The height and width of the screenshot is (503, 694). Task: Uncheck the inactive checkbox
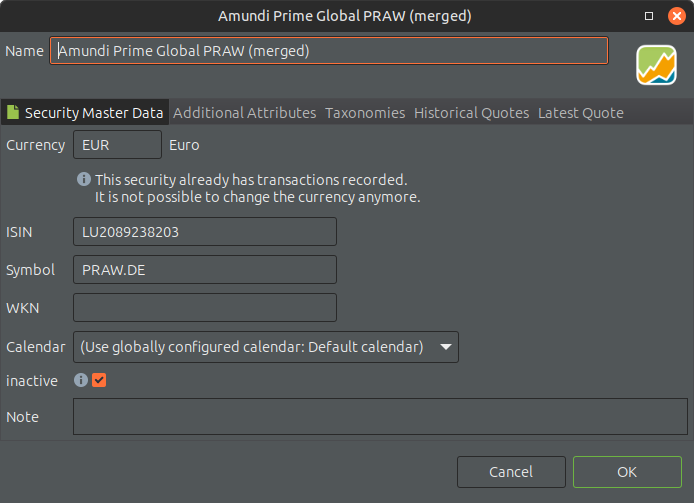tap(99, 381)
